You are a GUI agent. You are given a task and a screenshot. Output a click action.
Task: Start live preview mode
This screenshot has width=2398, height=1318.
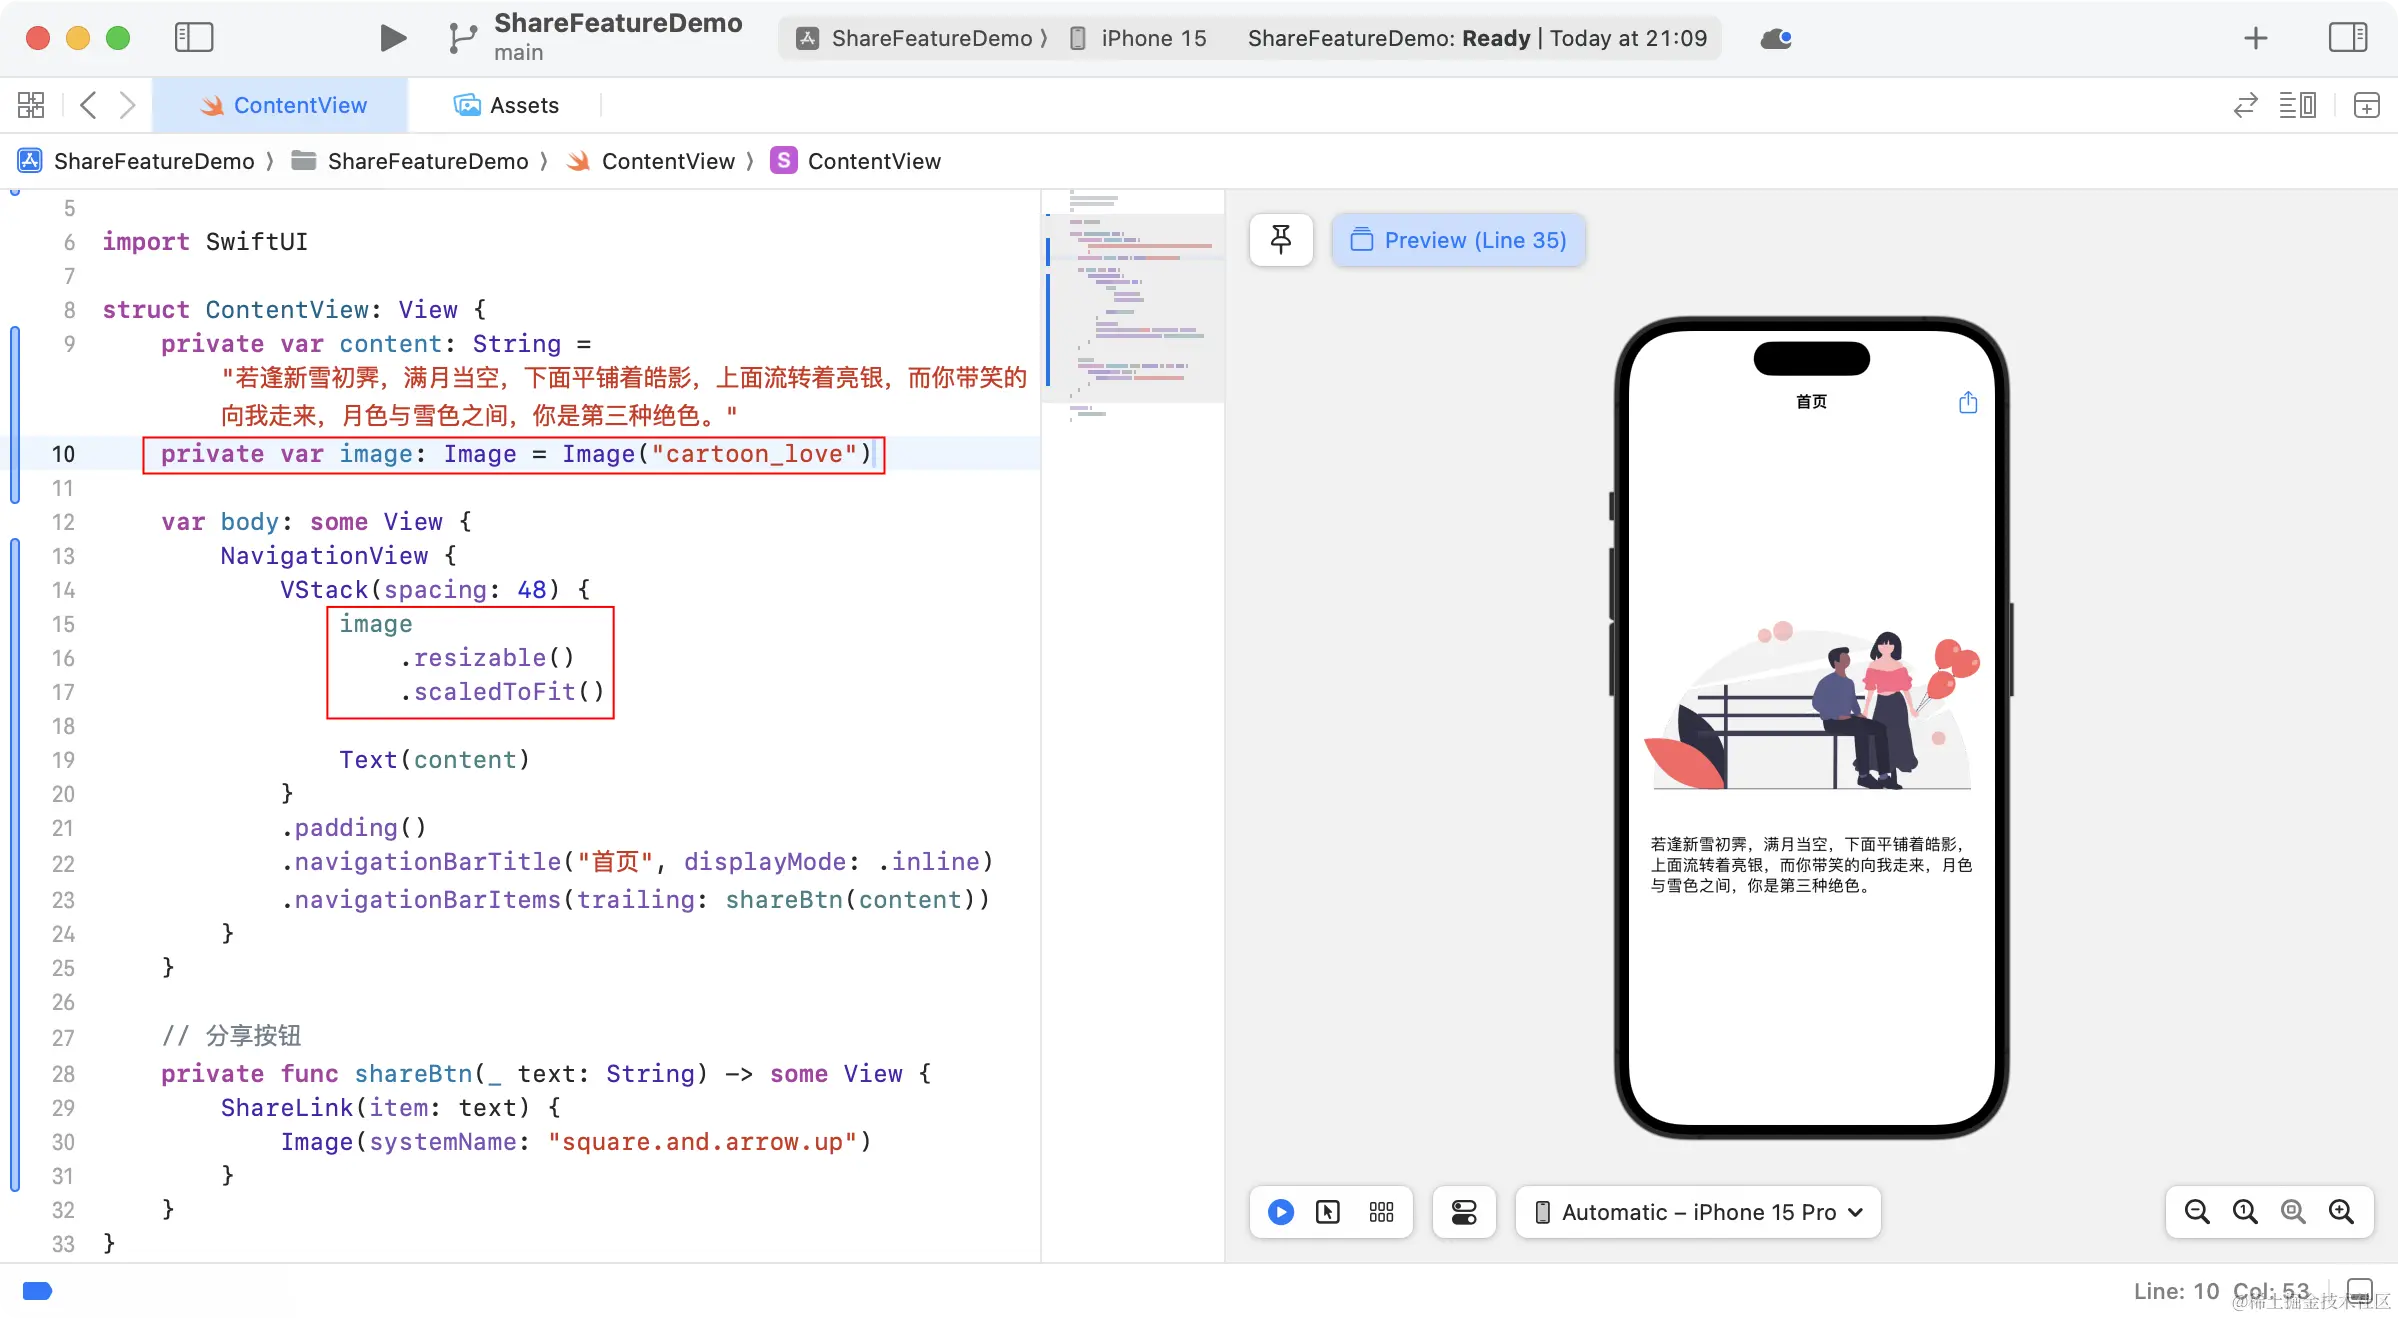(x=1281, y=1212)
